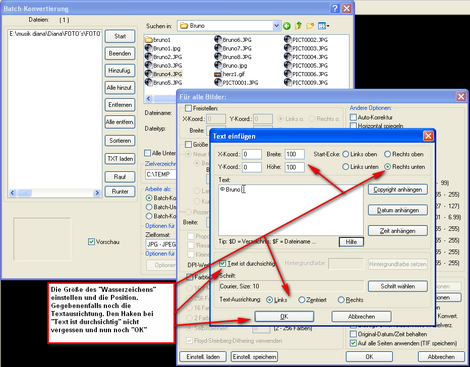Click the green back navigation arrow icon

click(x=287, y=26)
